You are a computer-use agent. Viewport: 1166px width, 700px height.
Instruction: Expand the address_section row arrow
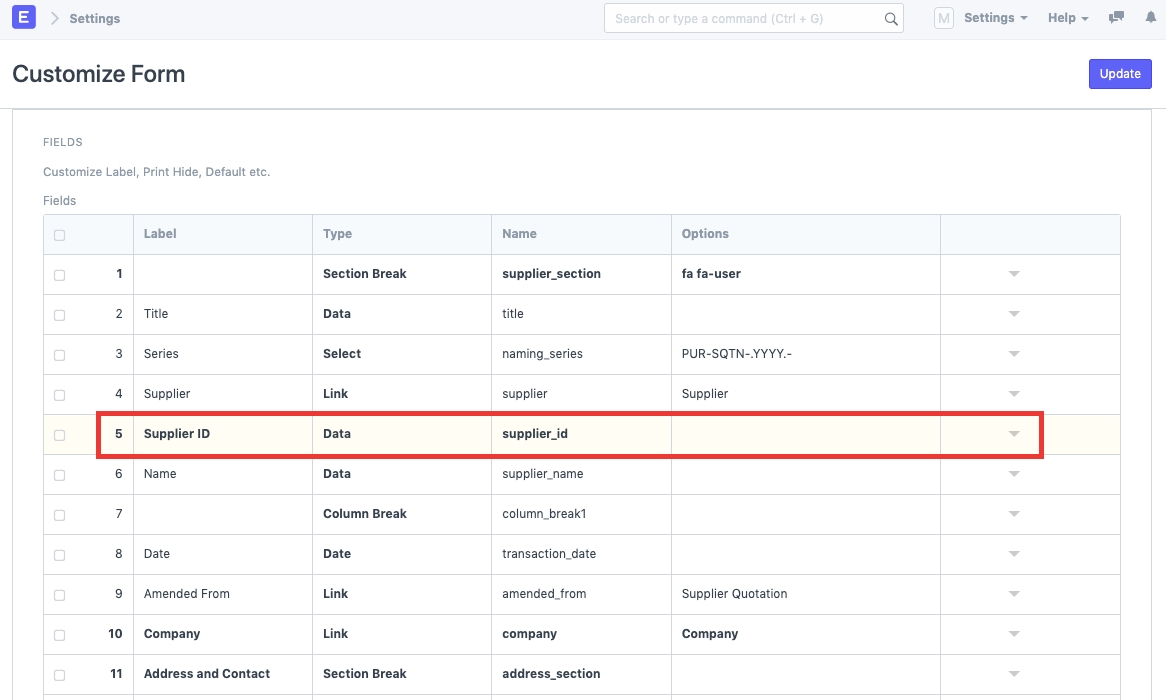(x=1014, y=674)
